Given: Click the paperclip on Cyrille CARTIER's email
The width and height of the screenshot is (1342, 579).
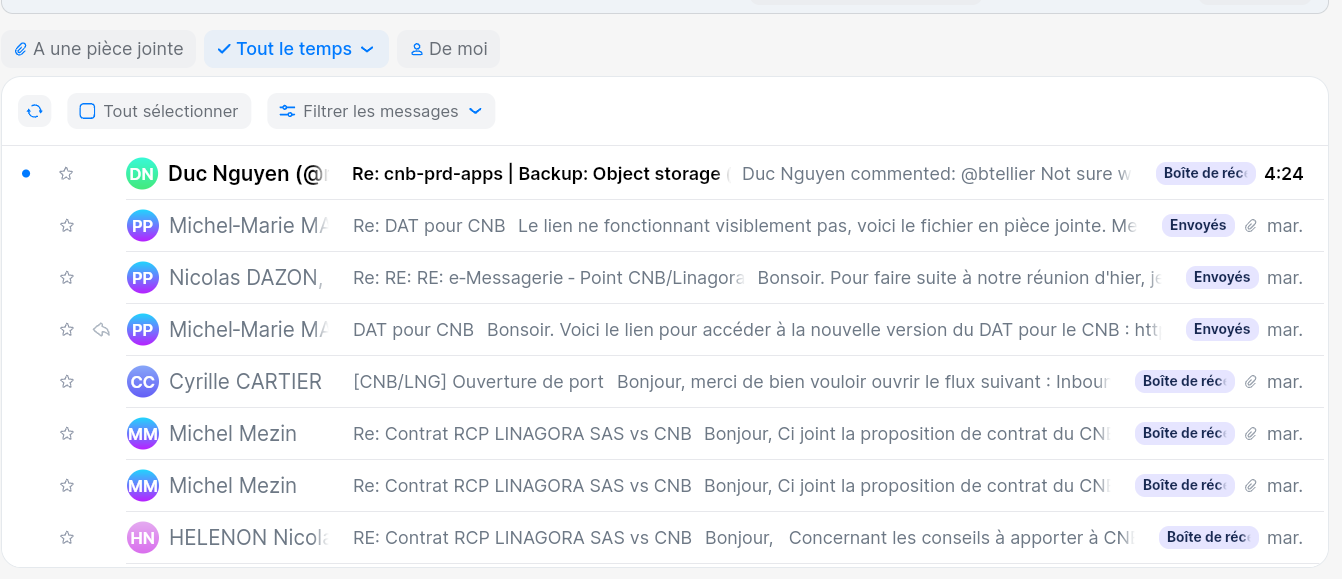Looking at the screenshot, I should click(1251, 381).
